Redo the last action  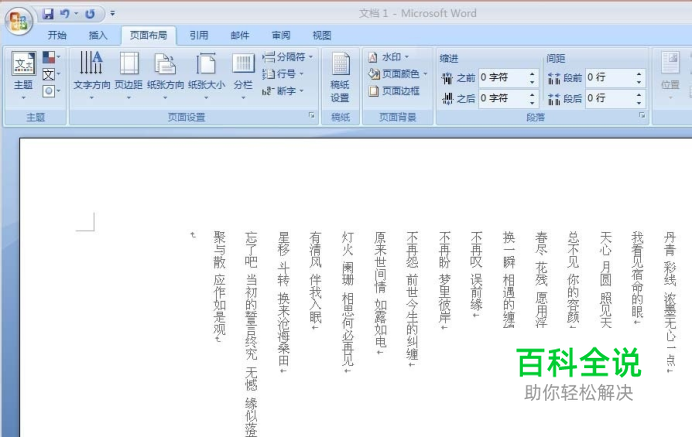pos(90,14)
